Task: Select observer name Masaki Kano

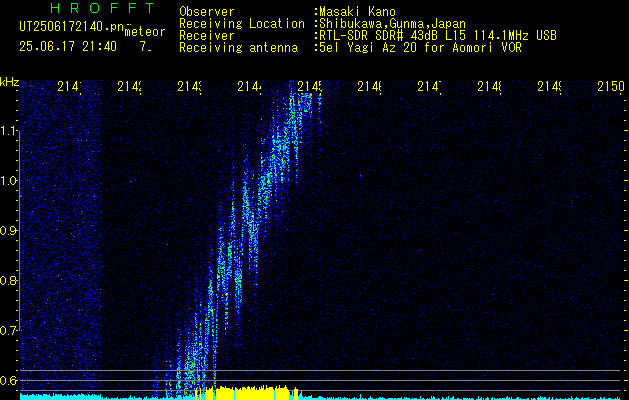Action: 357,12
